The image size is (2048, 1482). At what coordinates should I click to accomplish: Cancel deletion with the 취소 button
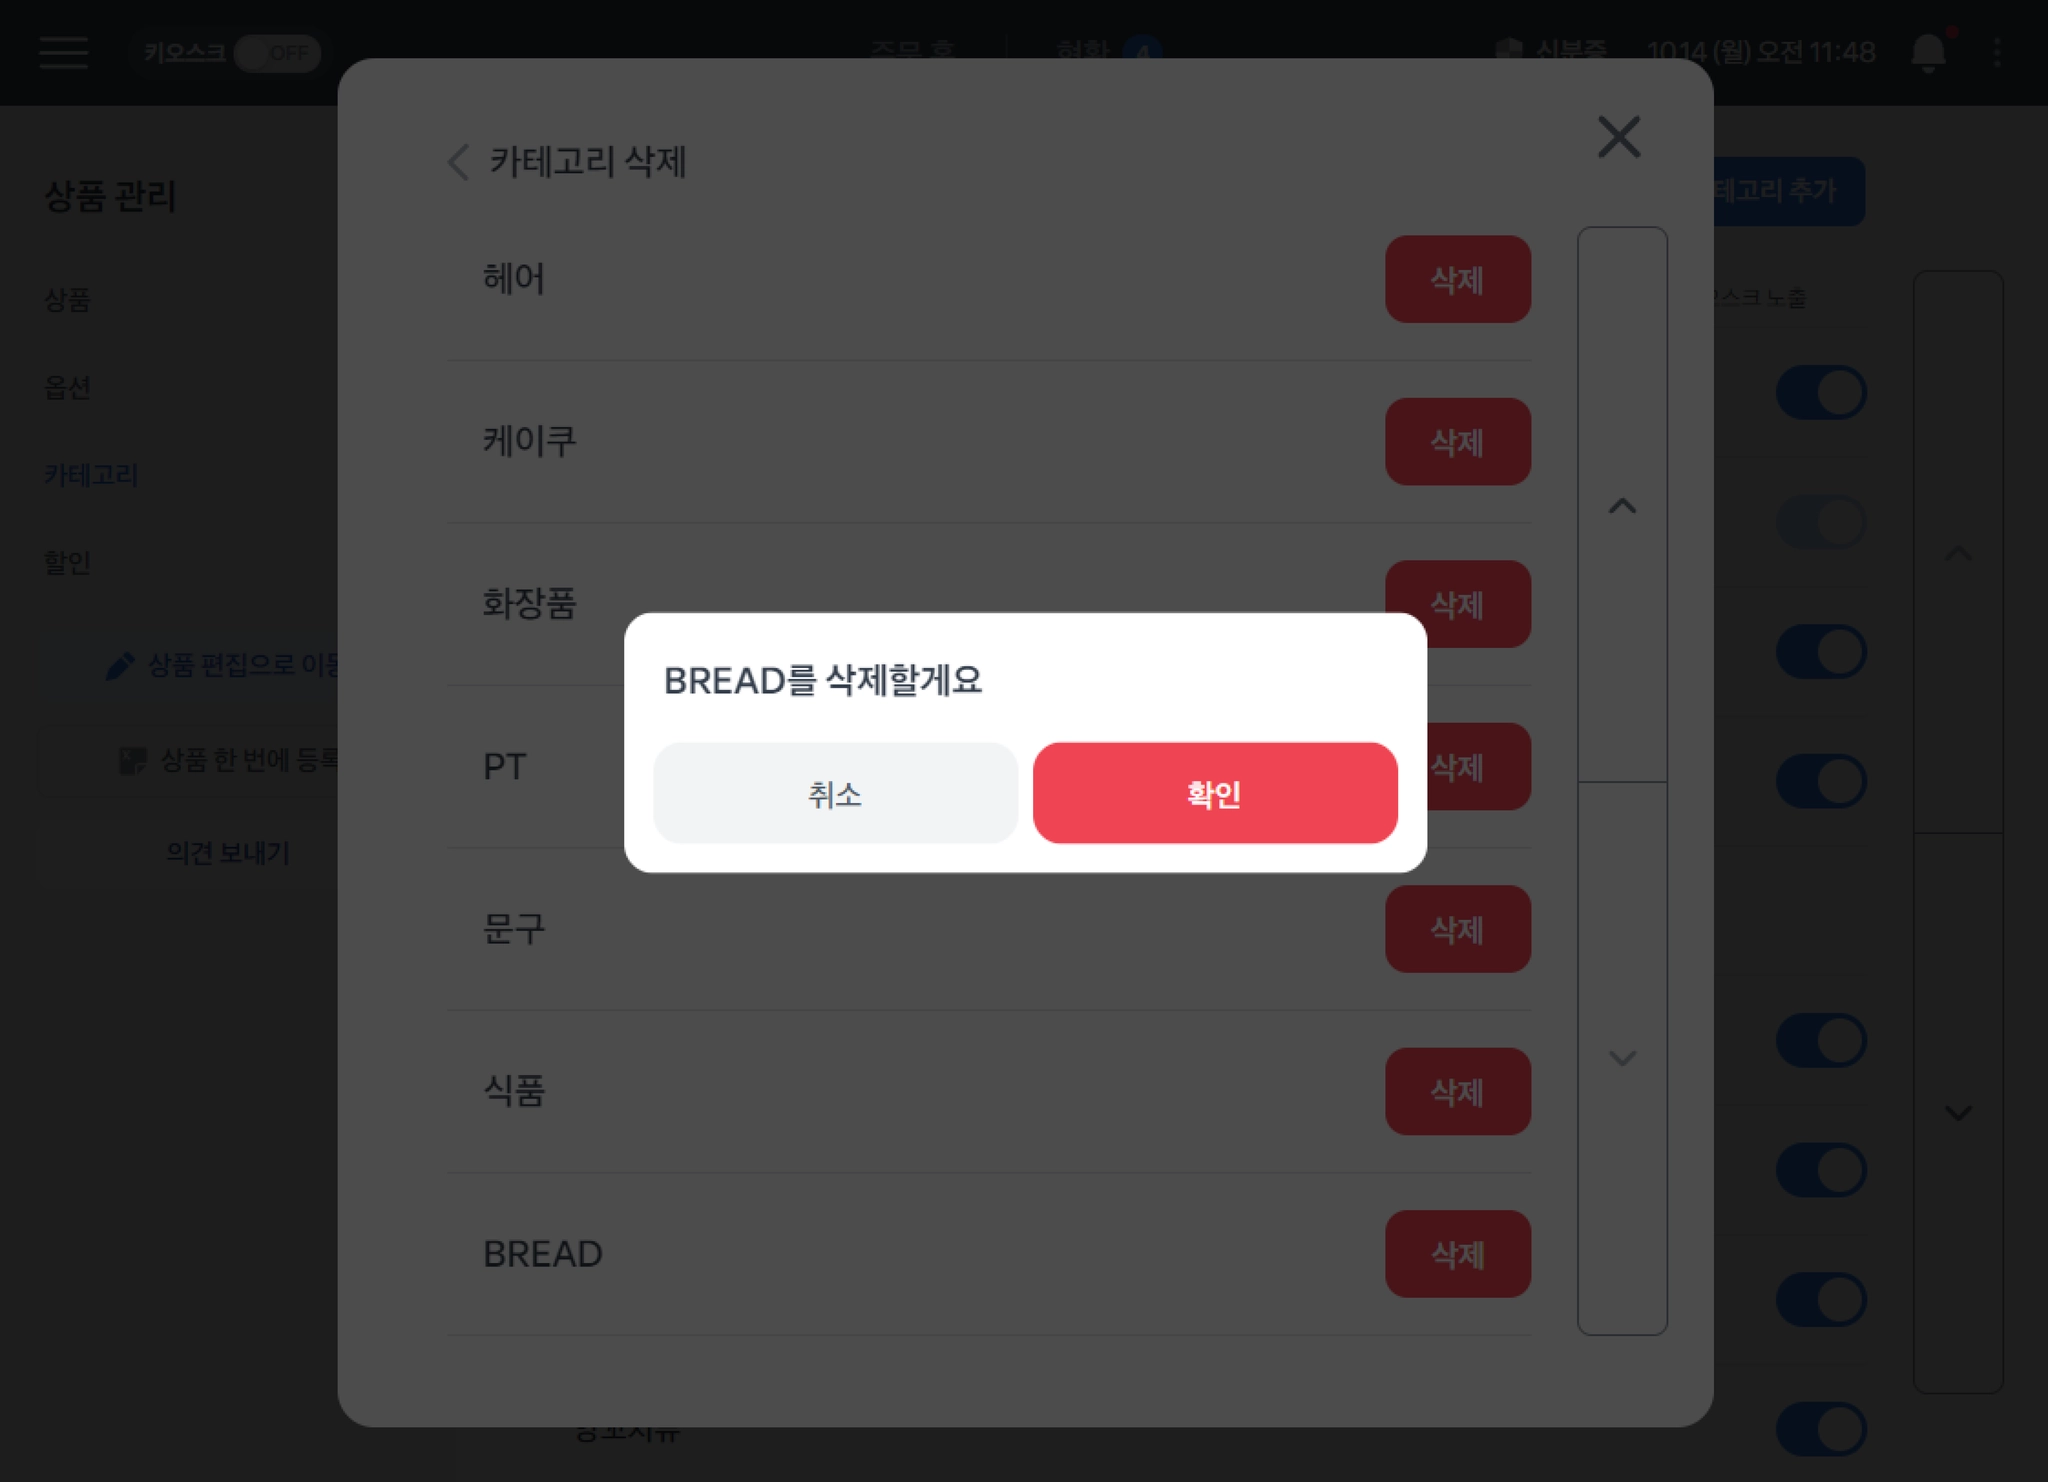tap(835, 793)
